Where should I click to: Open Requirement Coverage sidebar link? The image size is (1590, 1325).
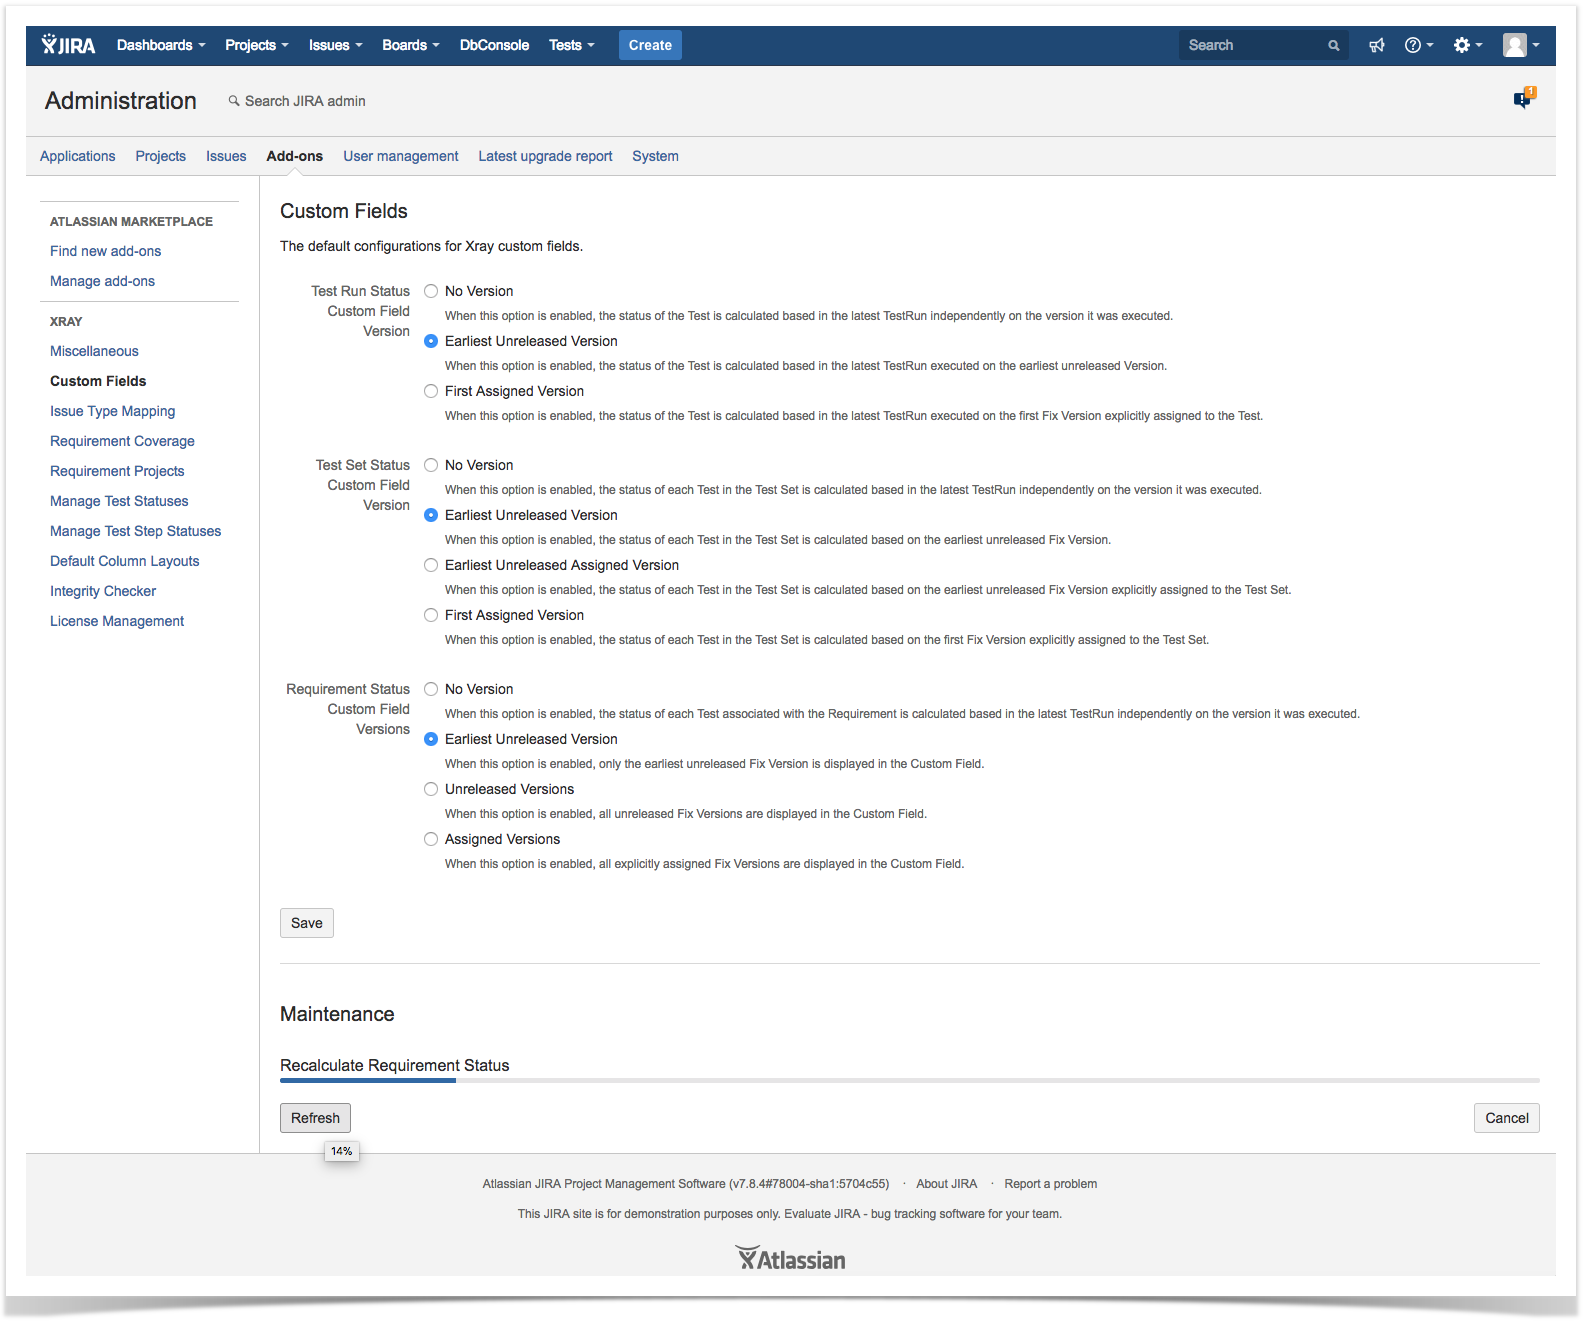point(122,441)
